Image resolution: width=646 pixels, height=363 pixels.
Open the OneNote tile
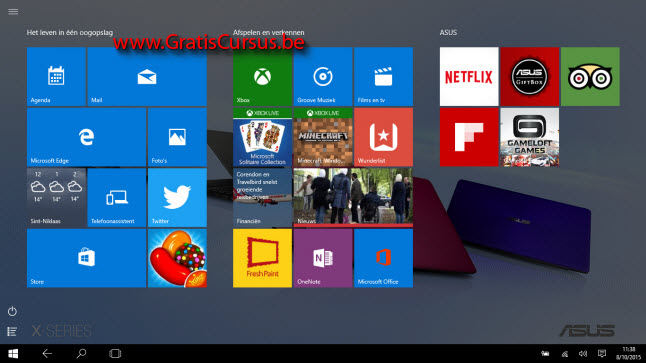323,258
